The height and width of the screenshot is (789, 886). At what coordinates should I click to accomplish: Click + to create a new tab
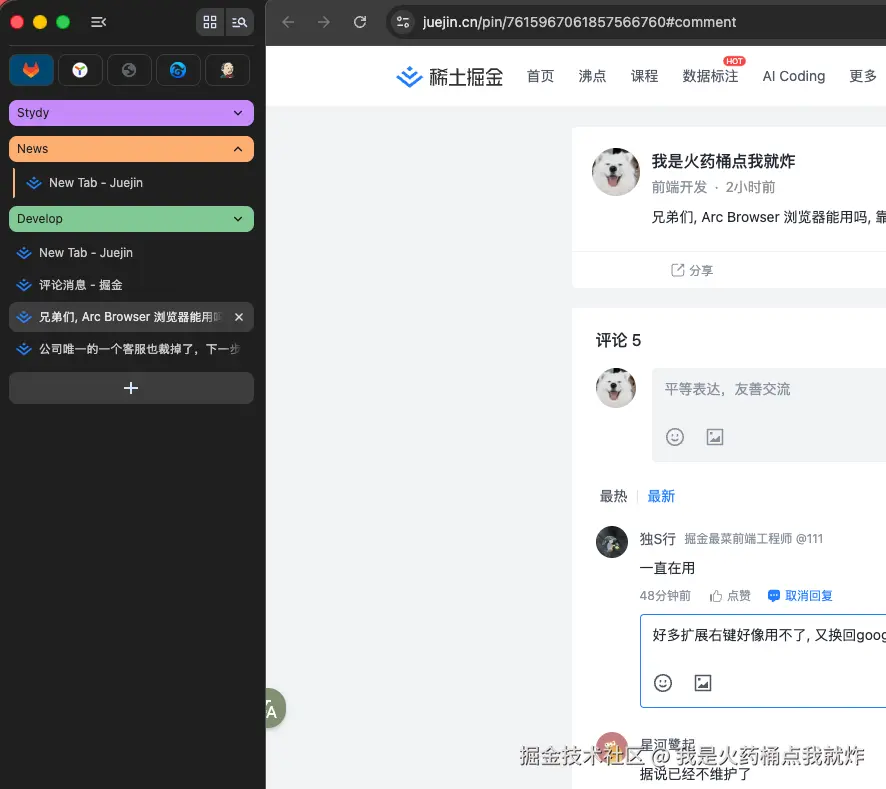pyautogui.click(x=131, y=388)
